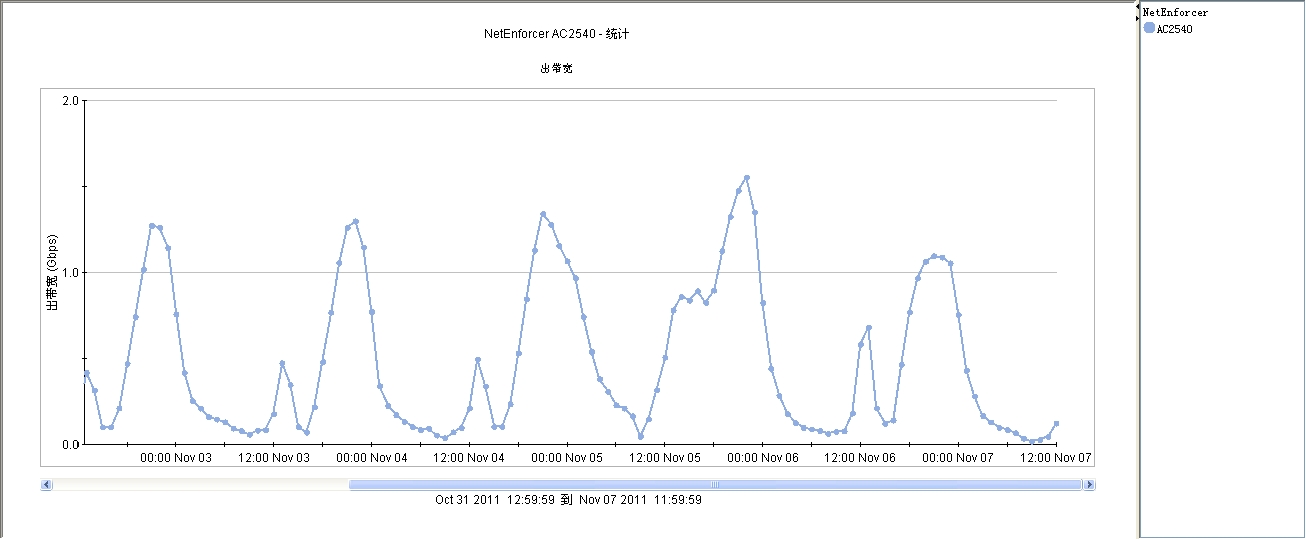The height and width of the screenshot is (539, 1306).
Task: Click the last data point at chart's right edge
Action: 1056,424
